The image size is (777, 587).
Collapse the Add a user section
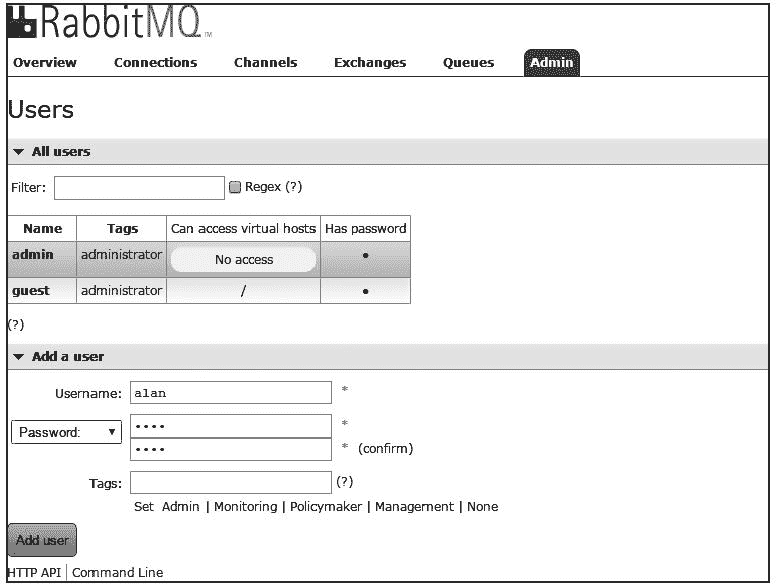point(59,357)
